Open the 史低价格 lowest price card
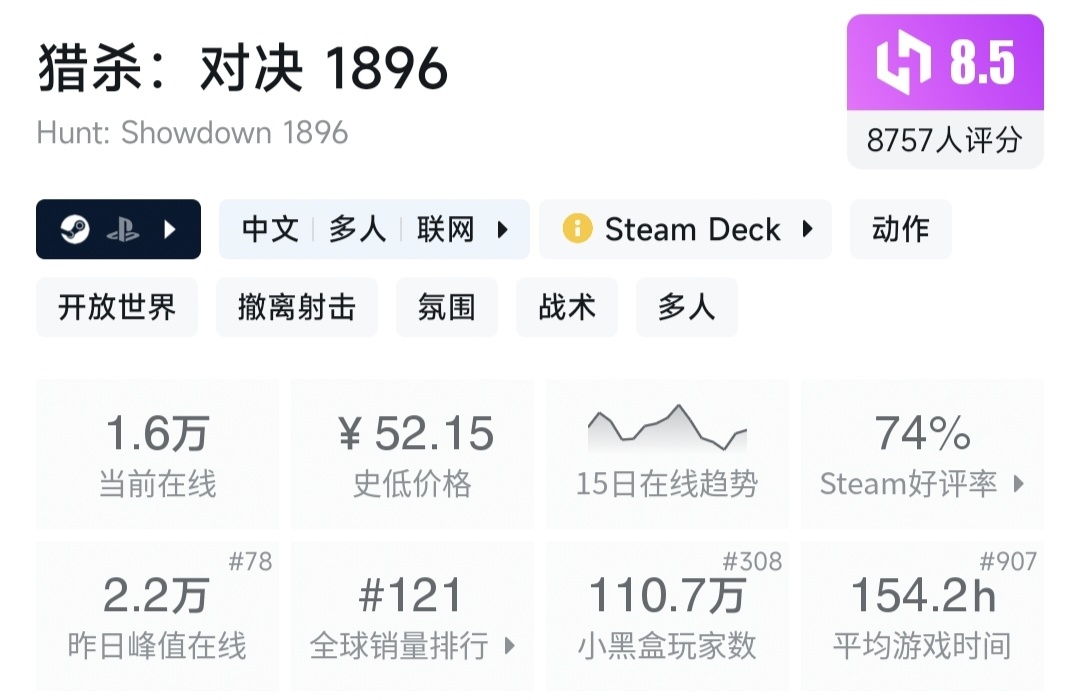This screenshot has width=1080, height=700. [x=412, y=454]
